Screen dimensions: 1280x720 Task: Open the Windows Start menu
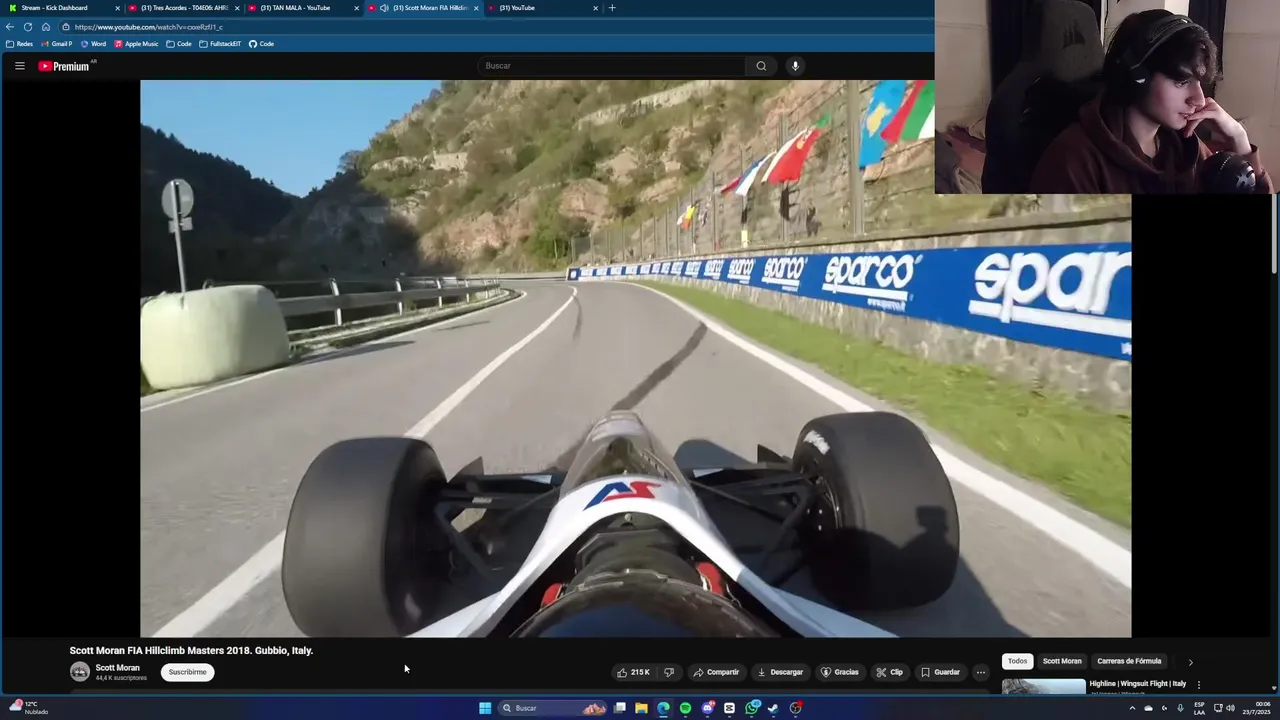click(x=485, y=708)
